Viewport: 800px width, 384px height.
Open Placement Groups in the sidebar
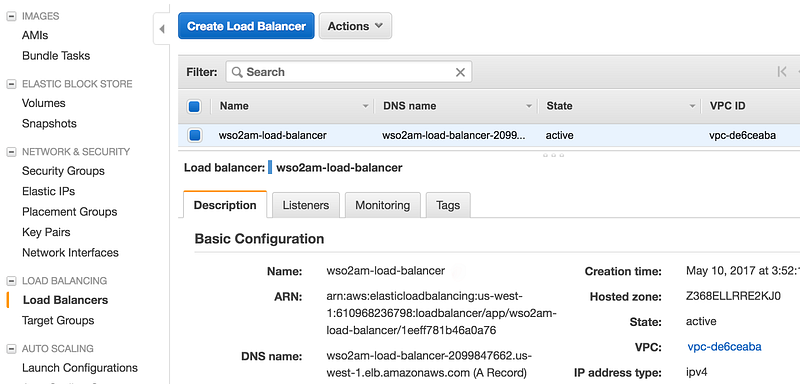coord(69,212)
